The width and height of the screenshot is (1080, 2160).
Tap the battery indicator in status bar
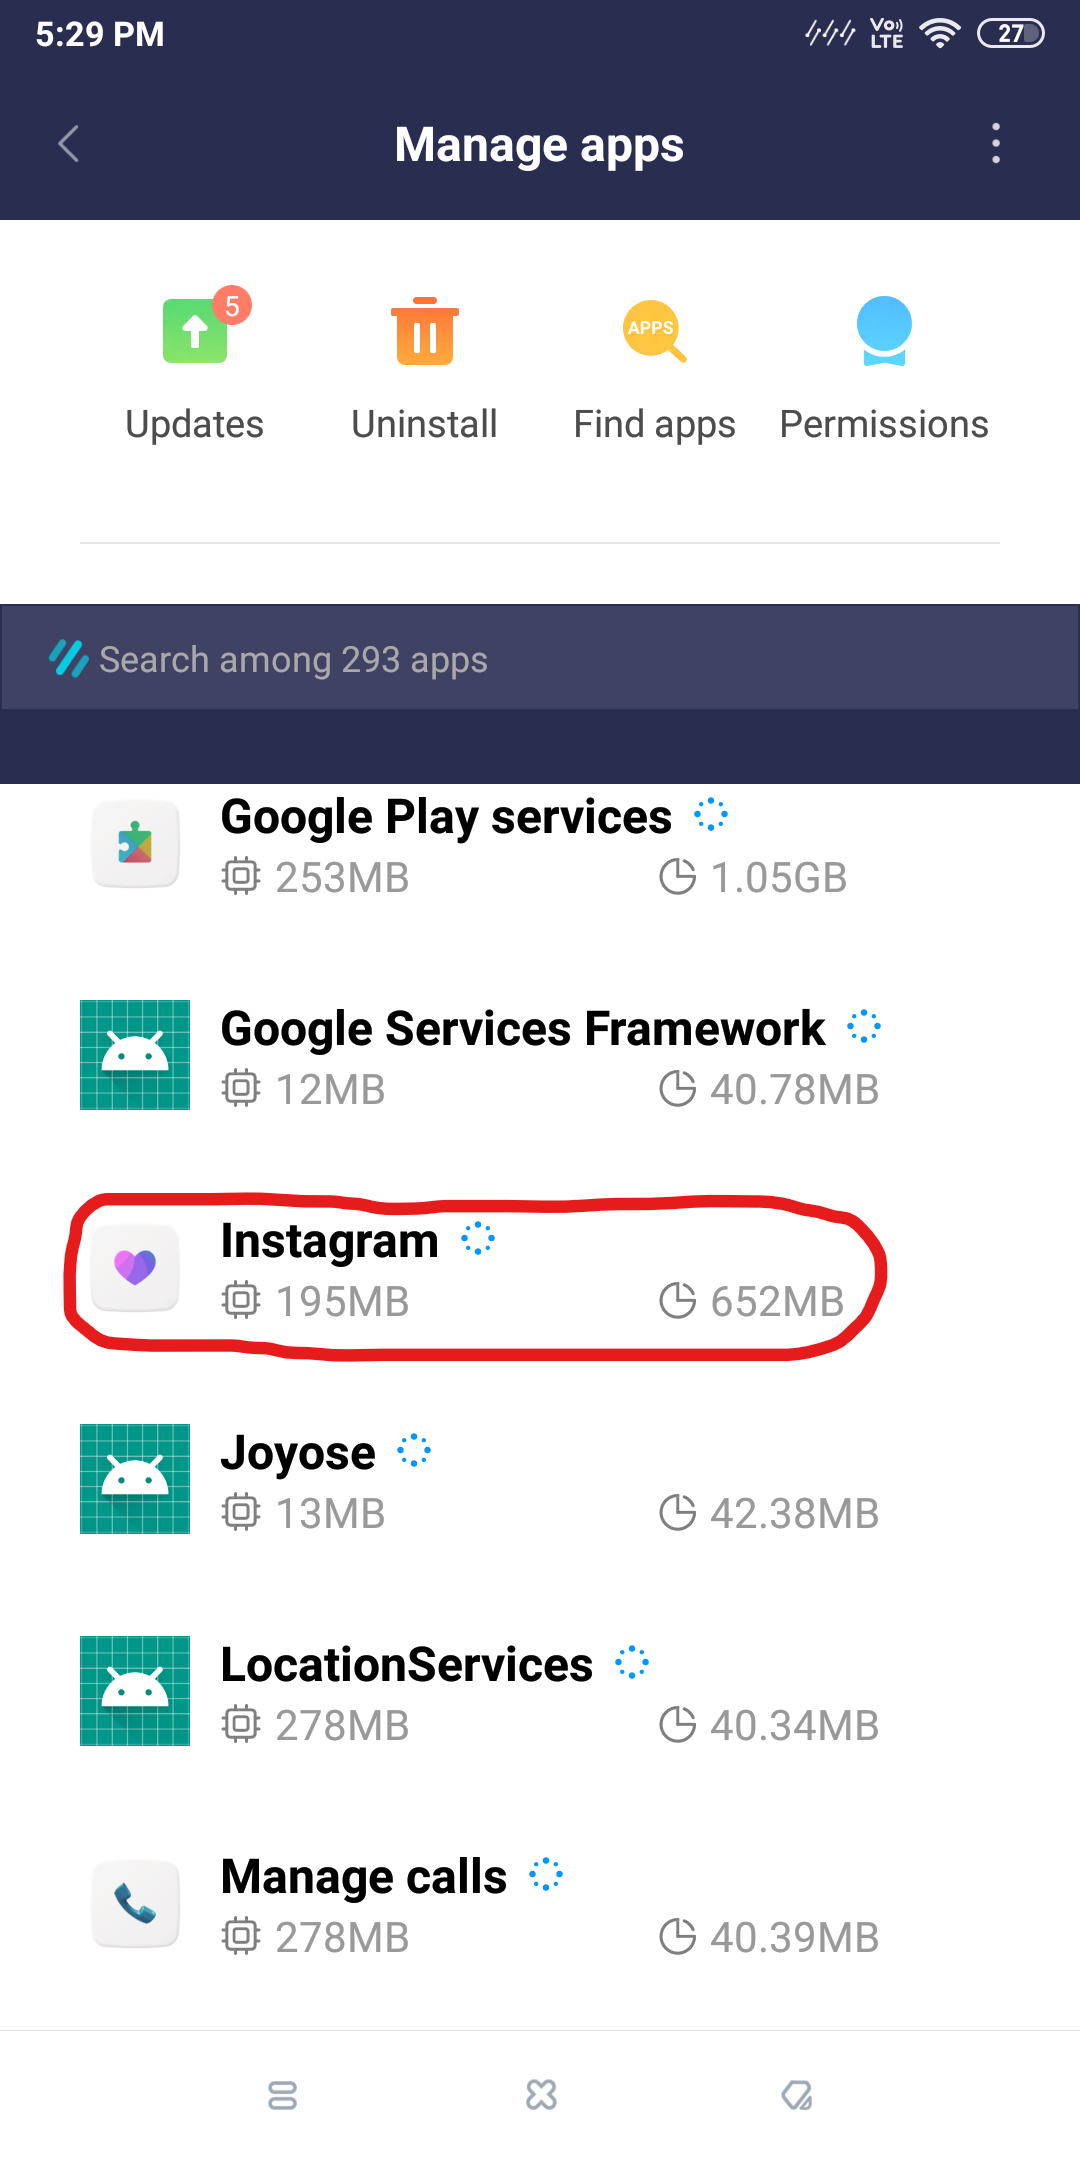[1012, 33]
